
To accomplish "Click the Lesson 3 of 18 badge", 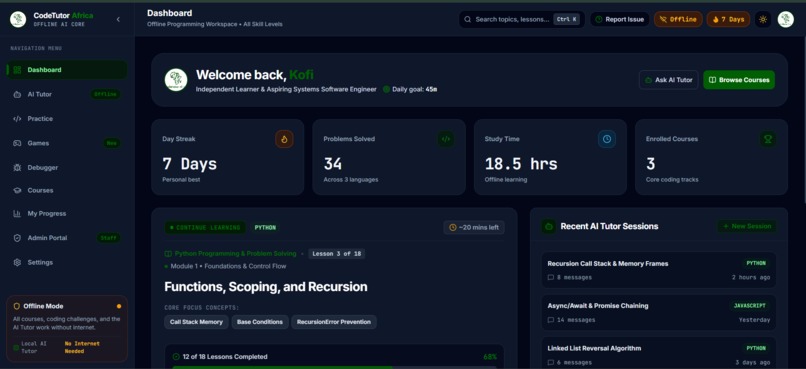I will [337, 254].
